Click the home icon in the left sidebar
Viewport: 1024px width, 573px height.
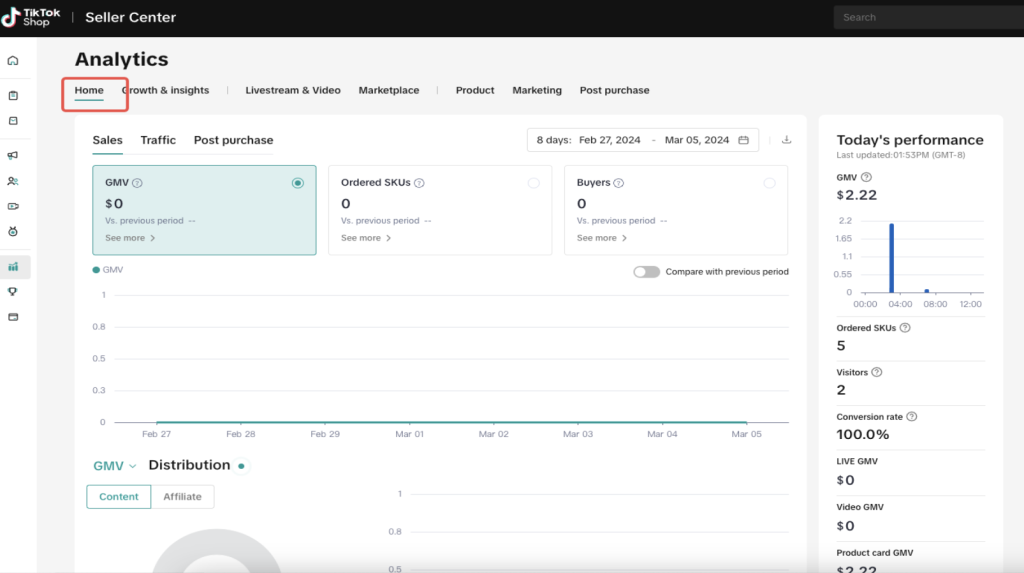(13, 60)
